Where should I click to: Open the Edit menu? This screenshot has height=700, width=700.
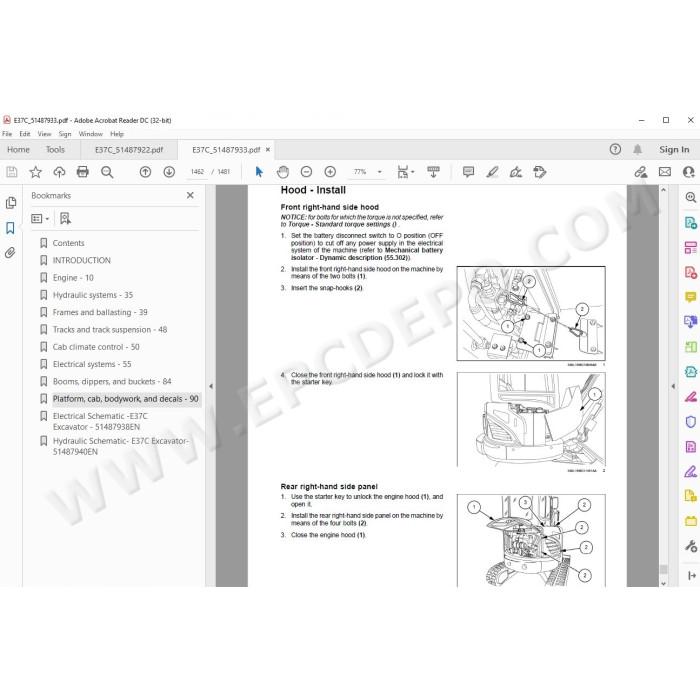click(25, 134)
